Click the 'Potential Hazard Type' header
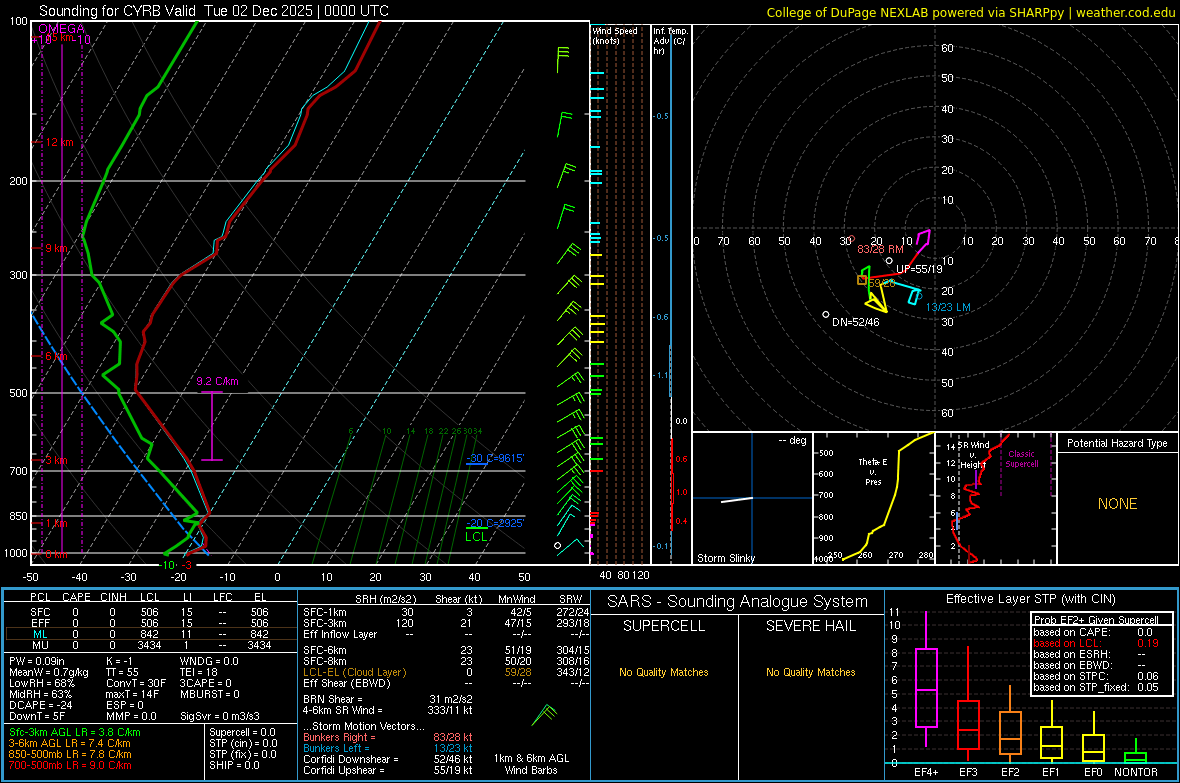The image size is (1180, 783). pyautogui.click(x=1117, y=443)
